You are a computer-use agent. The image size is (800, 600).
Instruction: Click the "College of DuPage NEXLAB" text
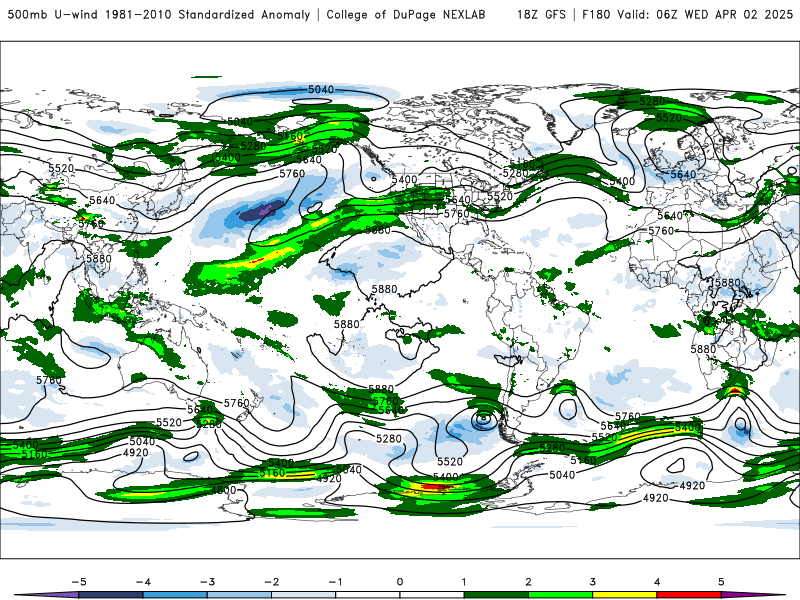click(406, 14)
